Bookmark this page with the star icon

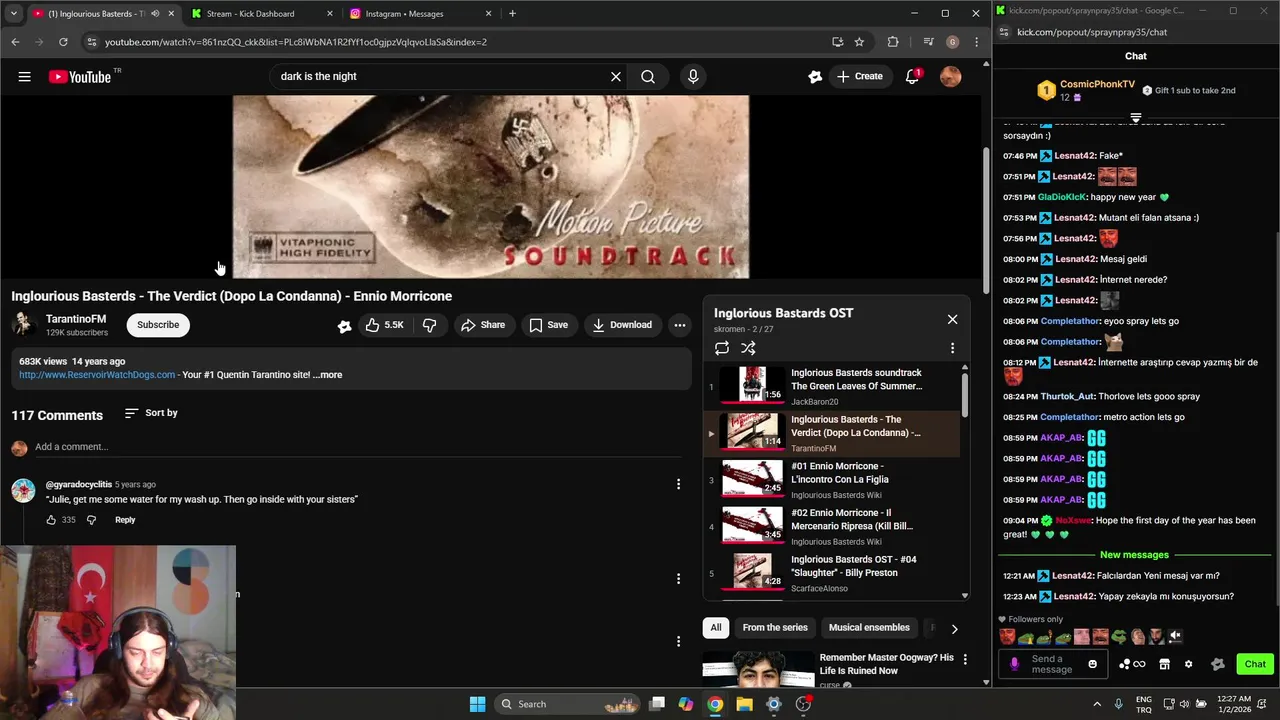[x=859, y=42]
